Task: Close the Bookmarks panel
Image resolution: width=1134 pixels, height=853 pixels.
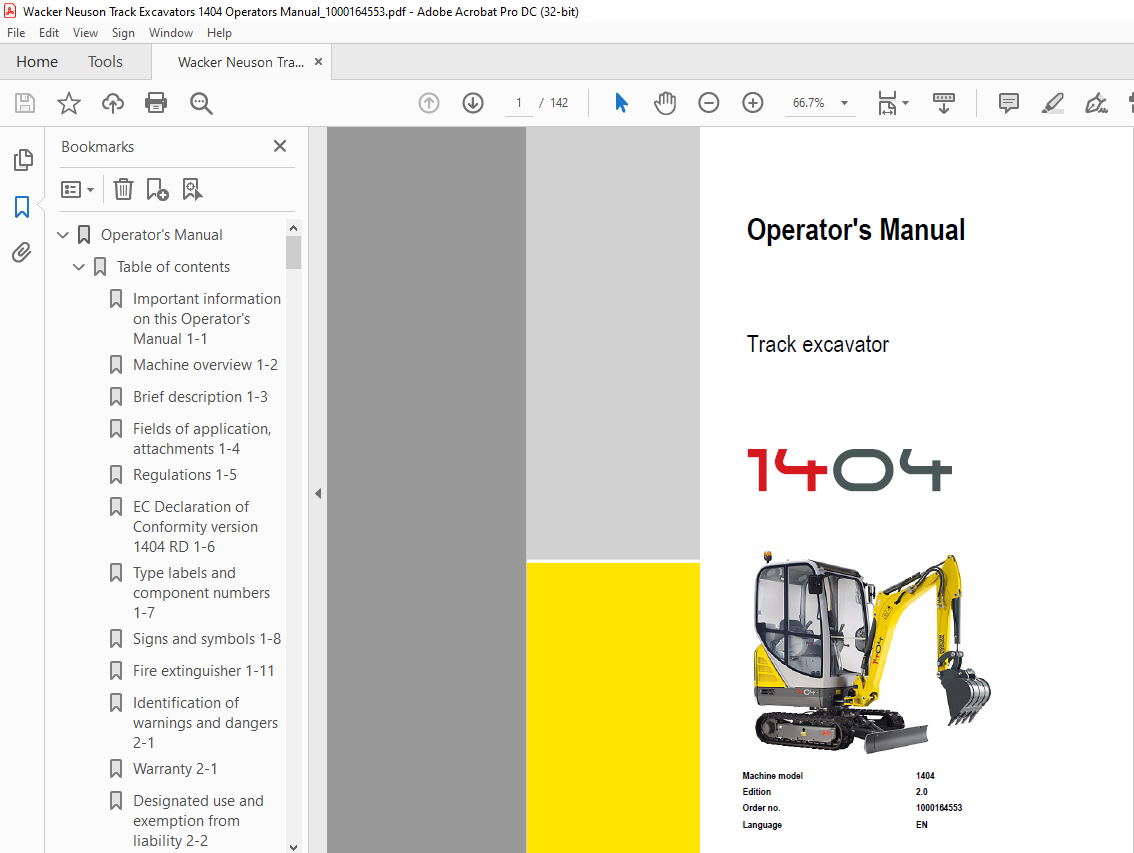Action: click(280, 146)
